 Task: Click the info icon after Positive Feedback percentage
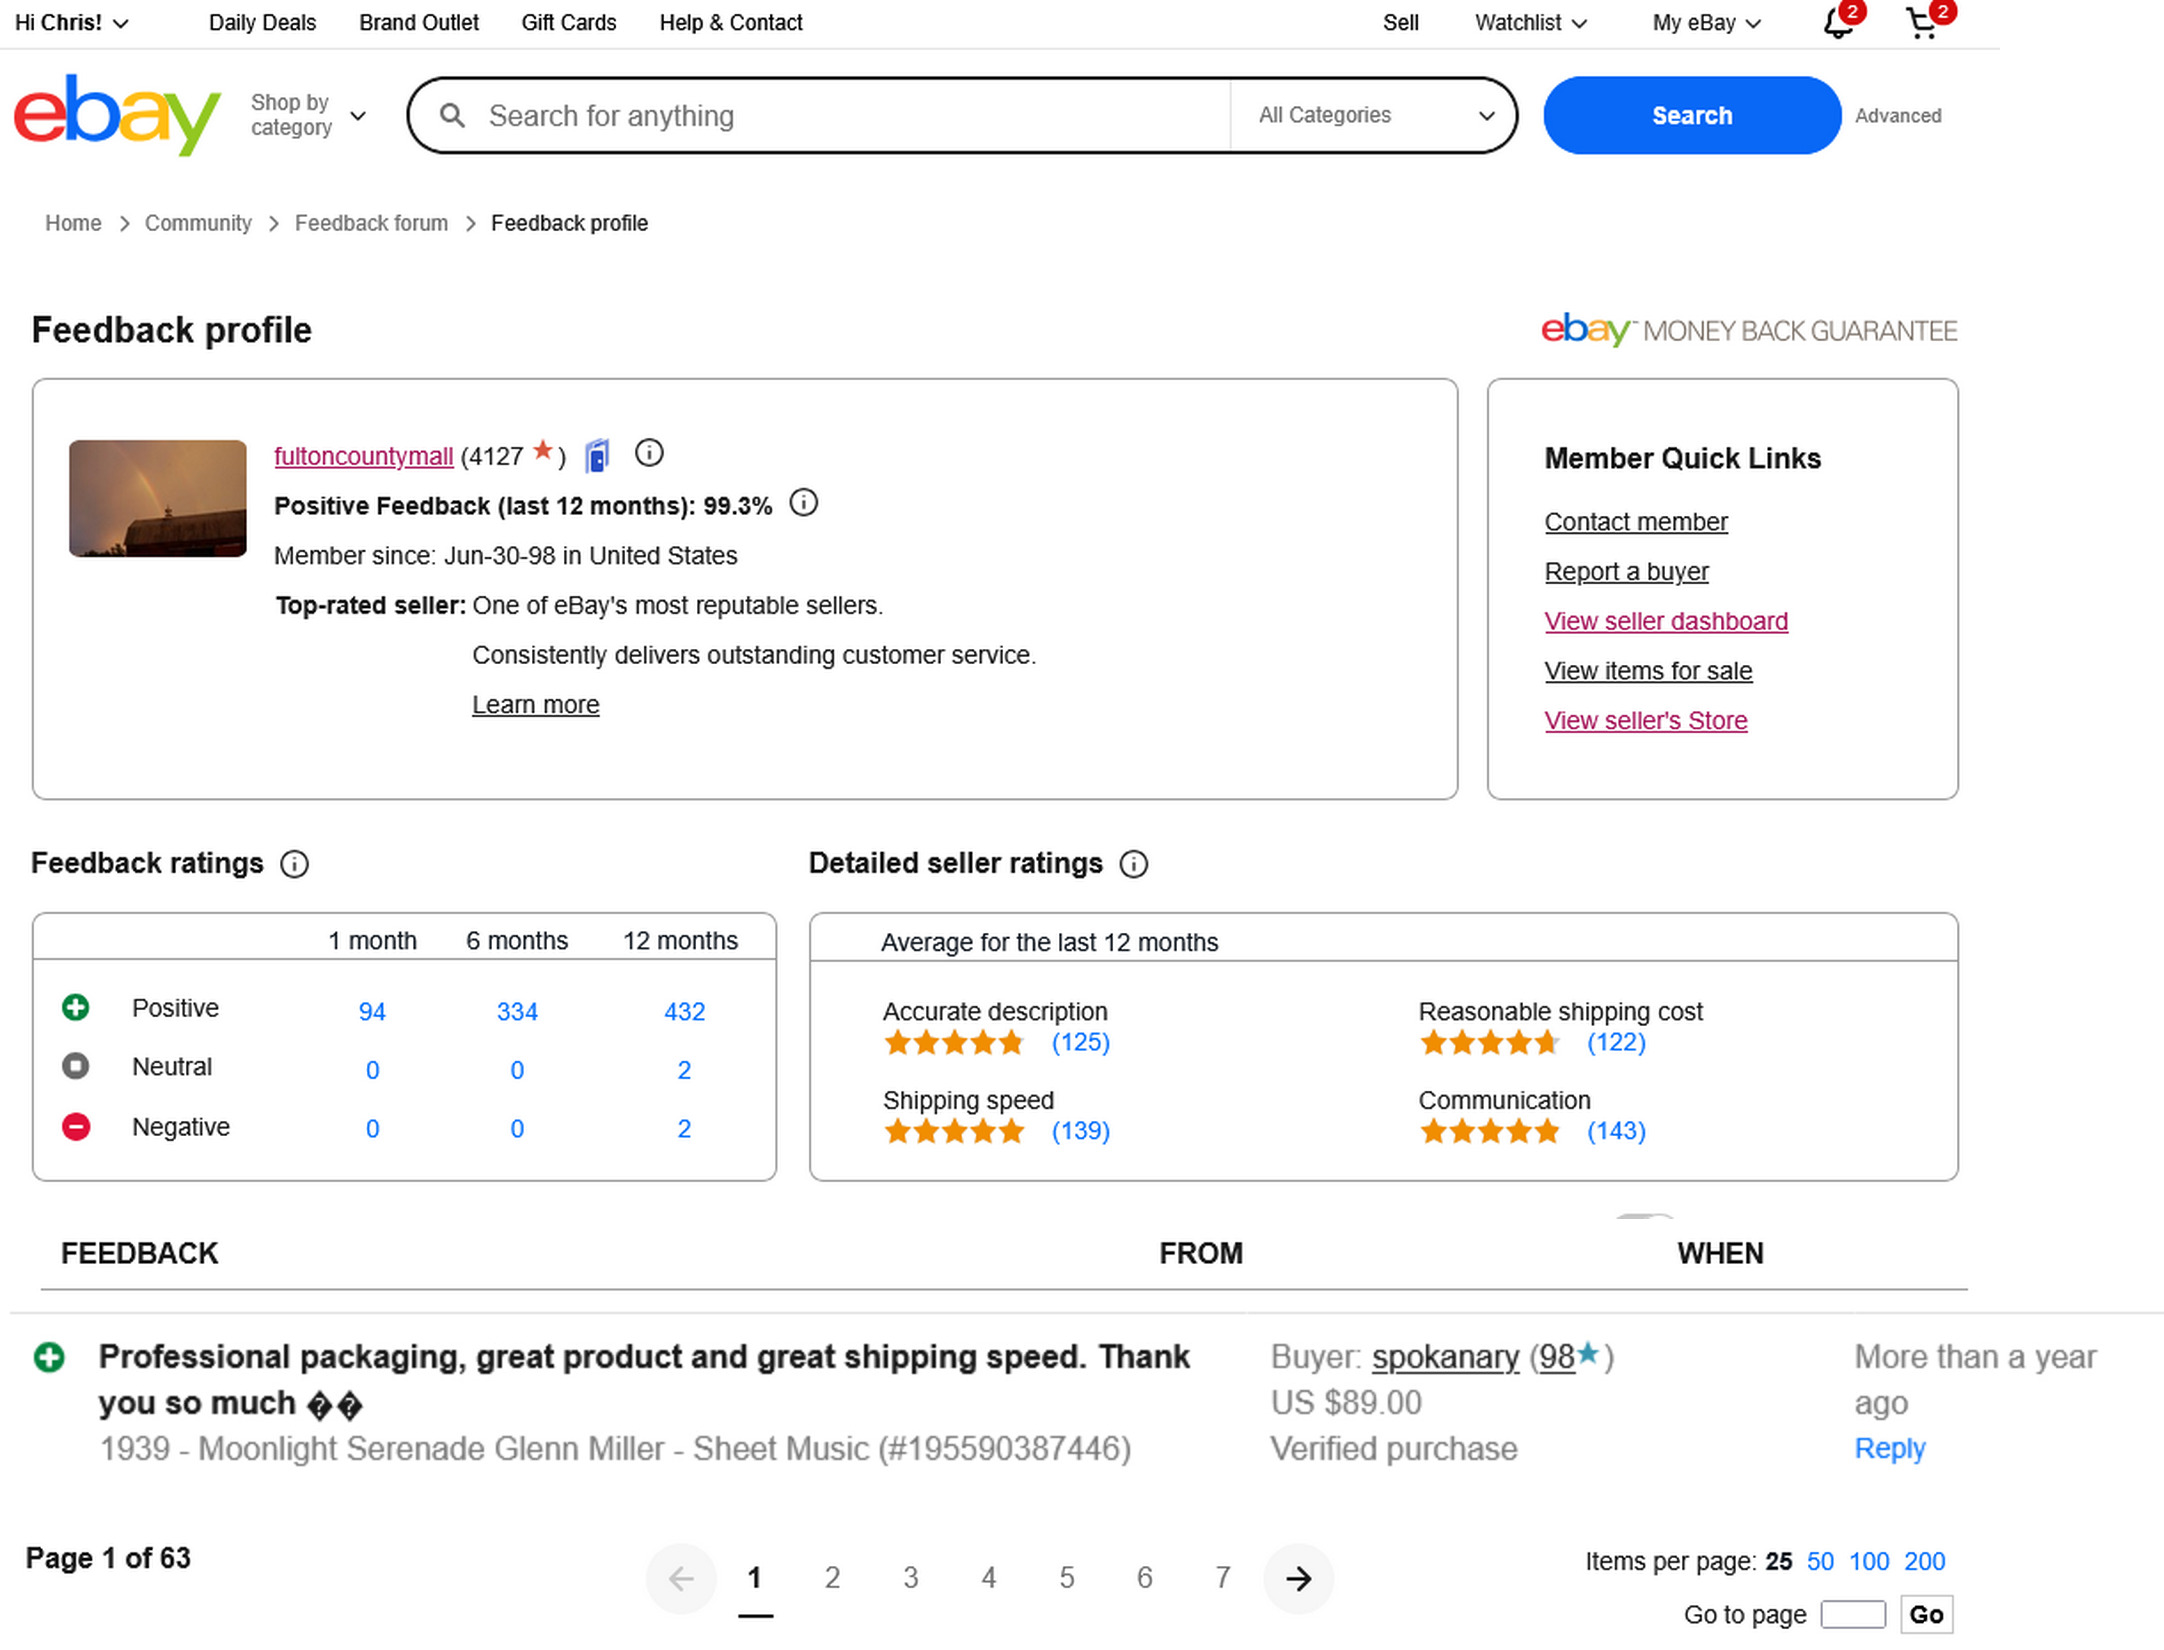click(x=803, y=503)
